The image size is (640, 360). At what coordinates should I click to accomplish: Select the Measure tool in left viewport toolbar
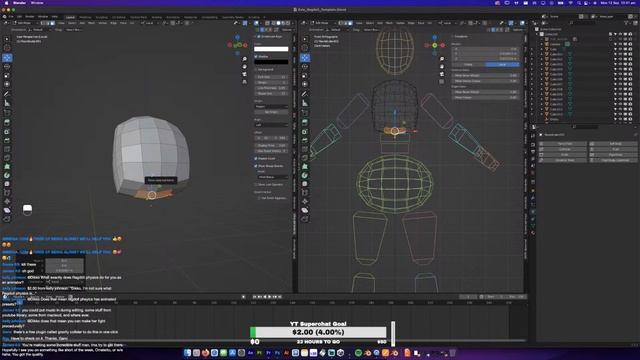tap(7, 103)
